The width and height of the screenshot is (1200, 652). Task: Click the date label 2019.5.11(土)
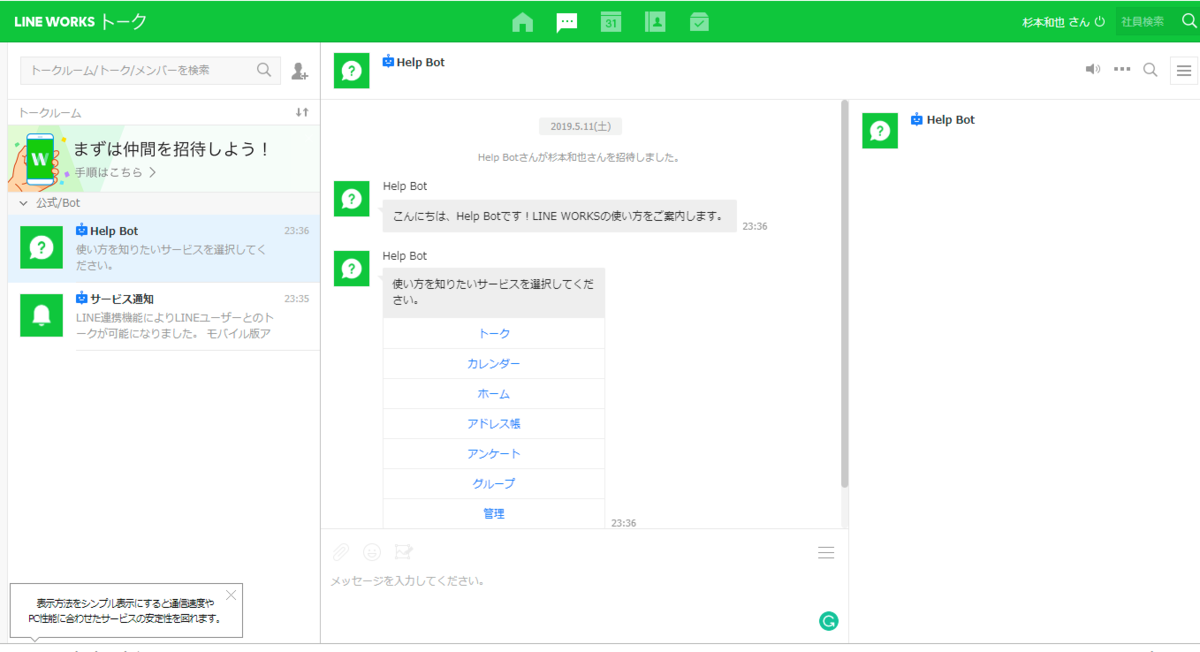click(x=580, y=126)
